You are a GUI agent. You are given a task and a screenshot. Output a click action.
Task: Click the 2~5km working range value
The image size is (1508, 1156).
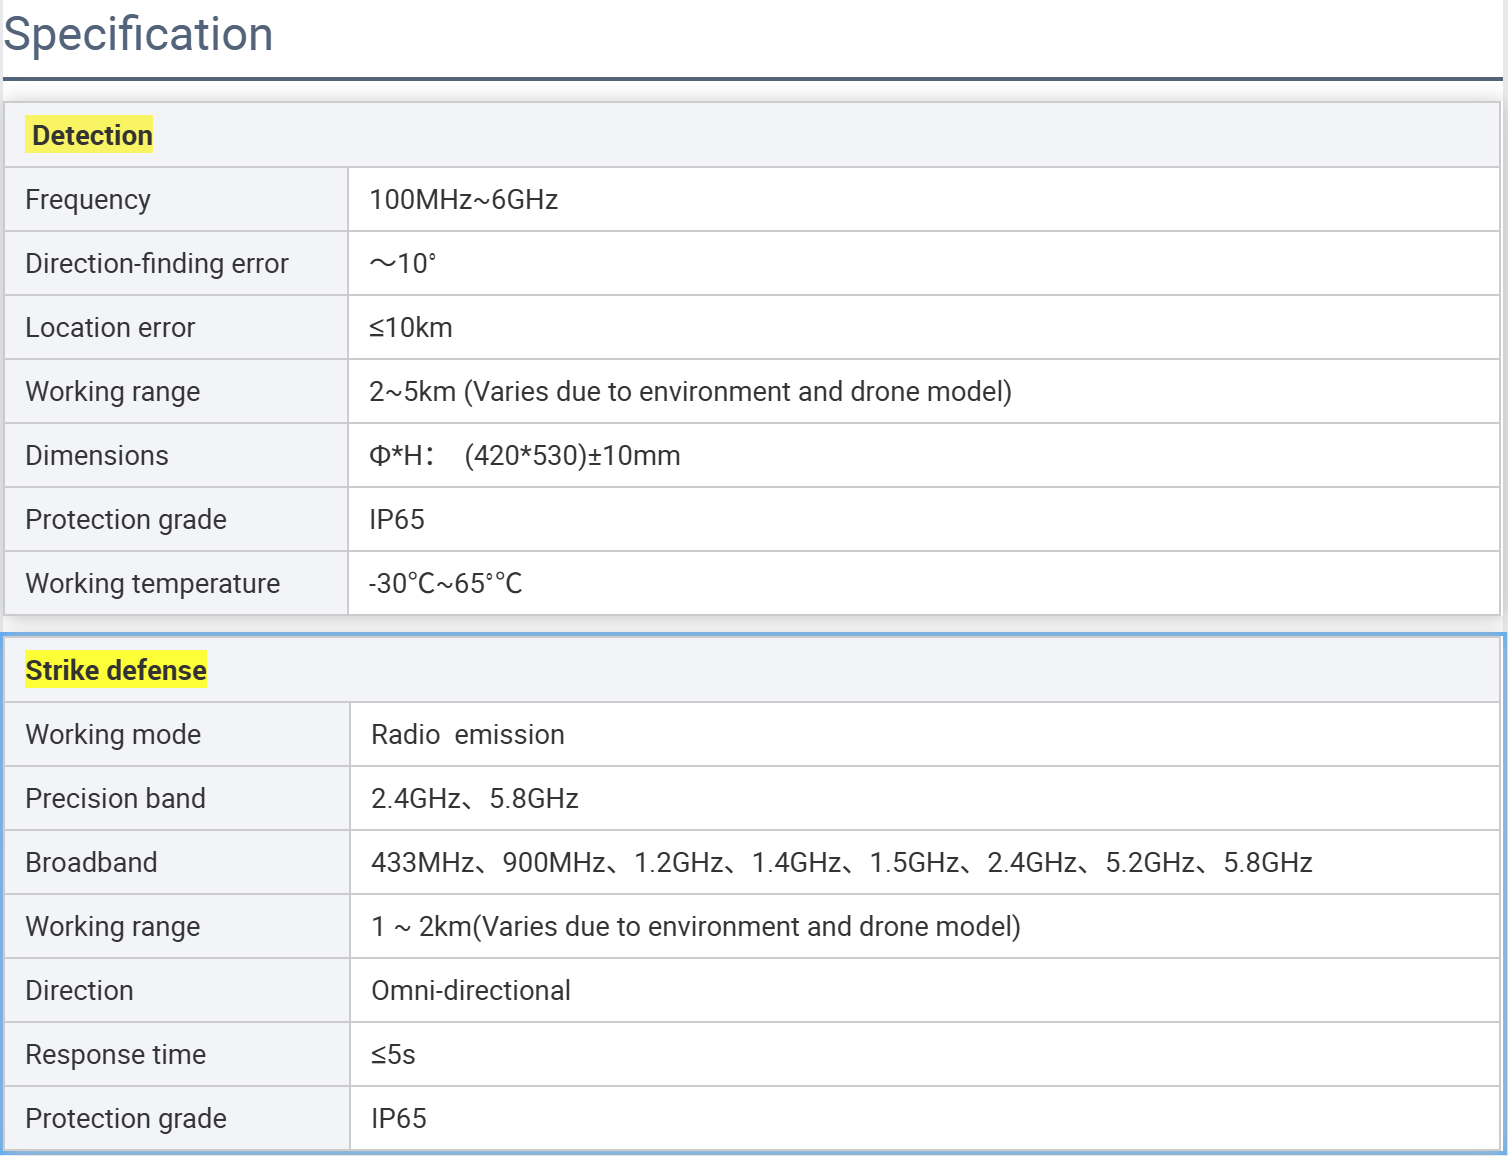point(690,391)
